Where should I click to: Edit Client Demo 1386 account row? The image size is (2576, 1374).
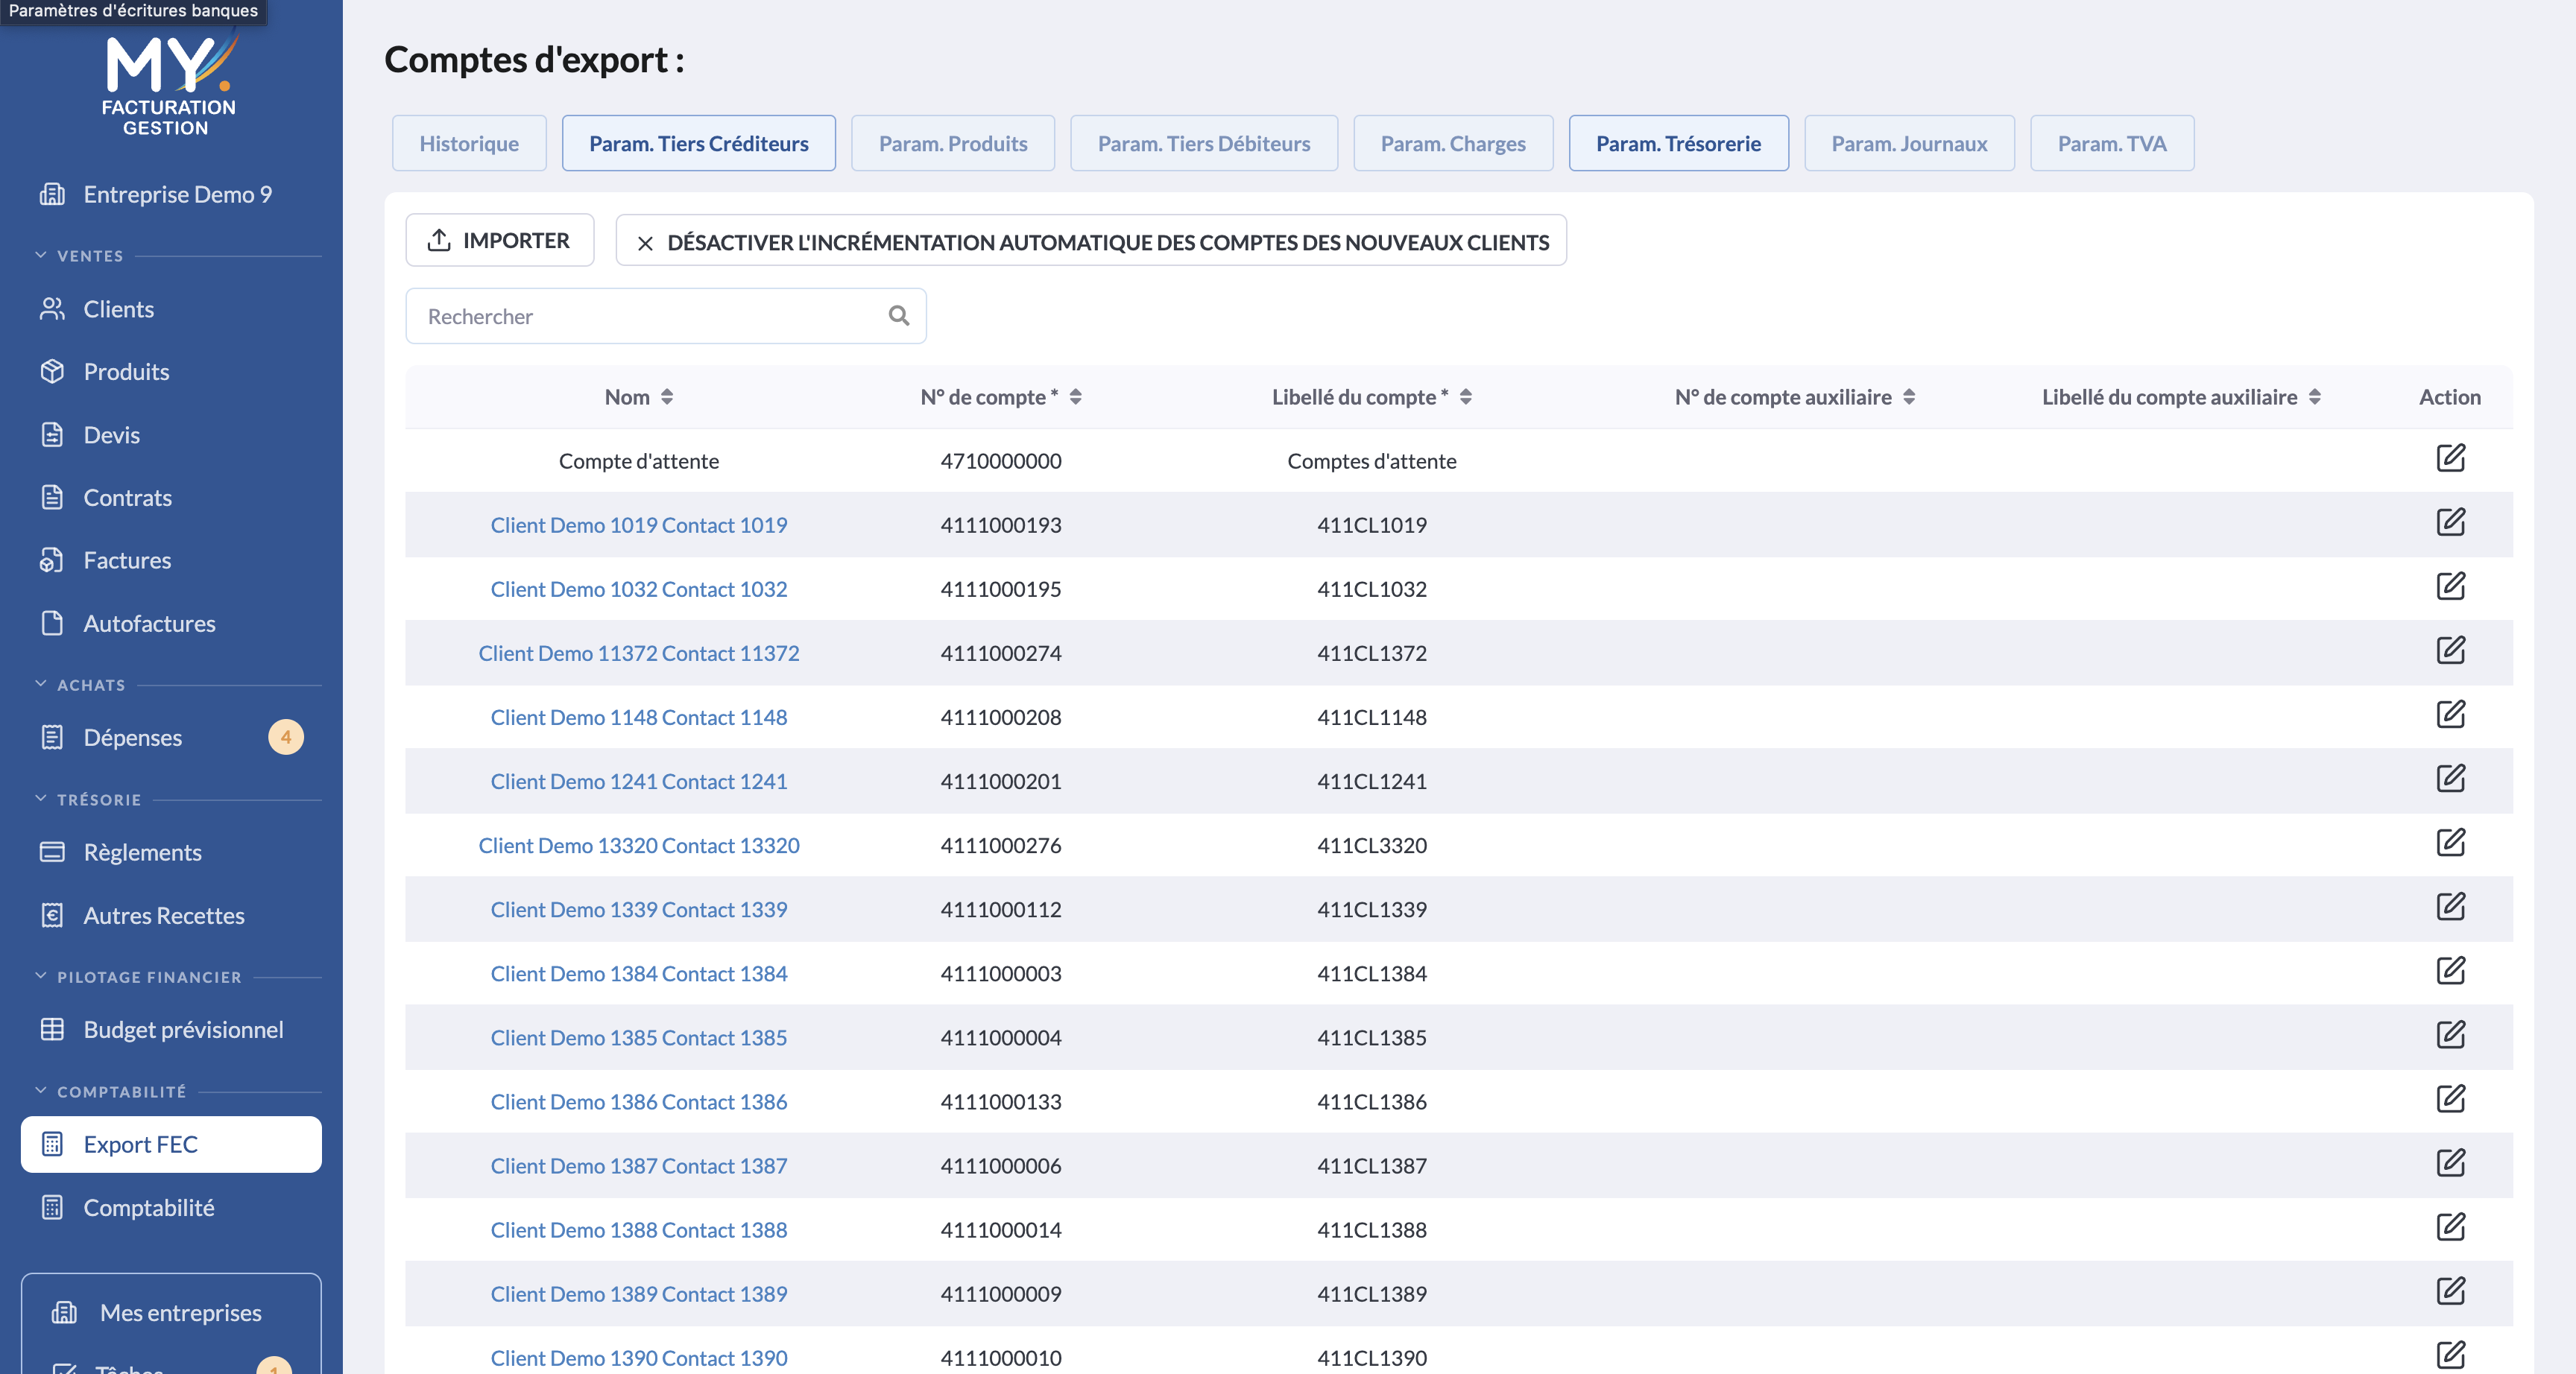tap(2450, 1098)
